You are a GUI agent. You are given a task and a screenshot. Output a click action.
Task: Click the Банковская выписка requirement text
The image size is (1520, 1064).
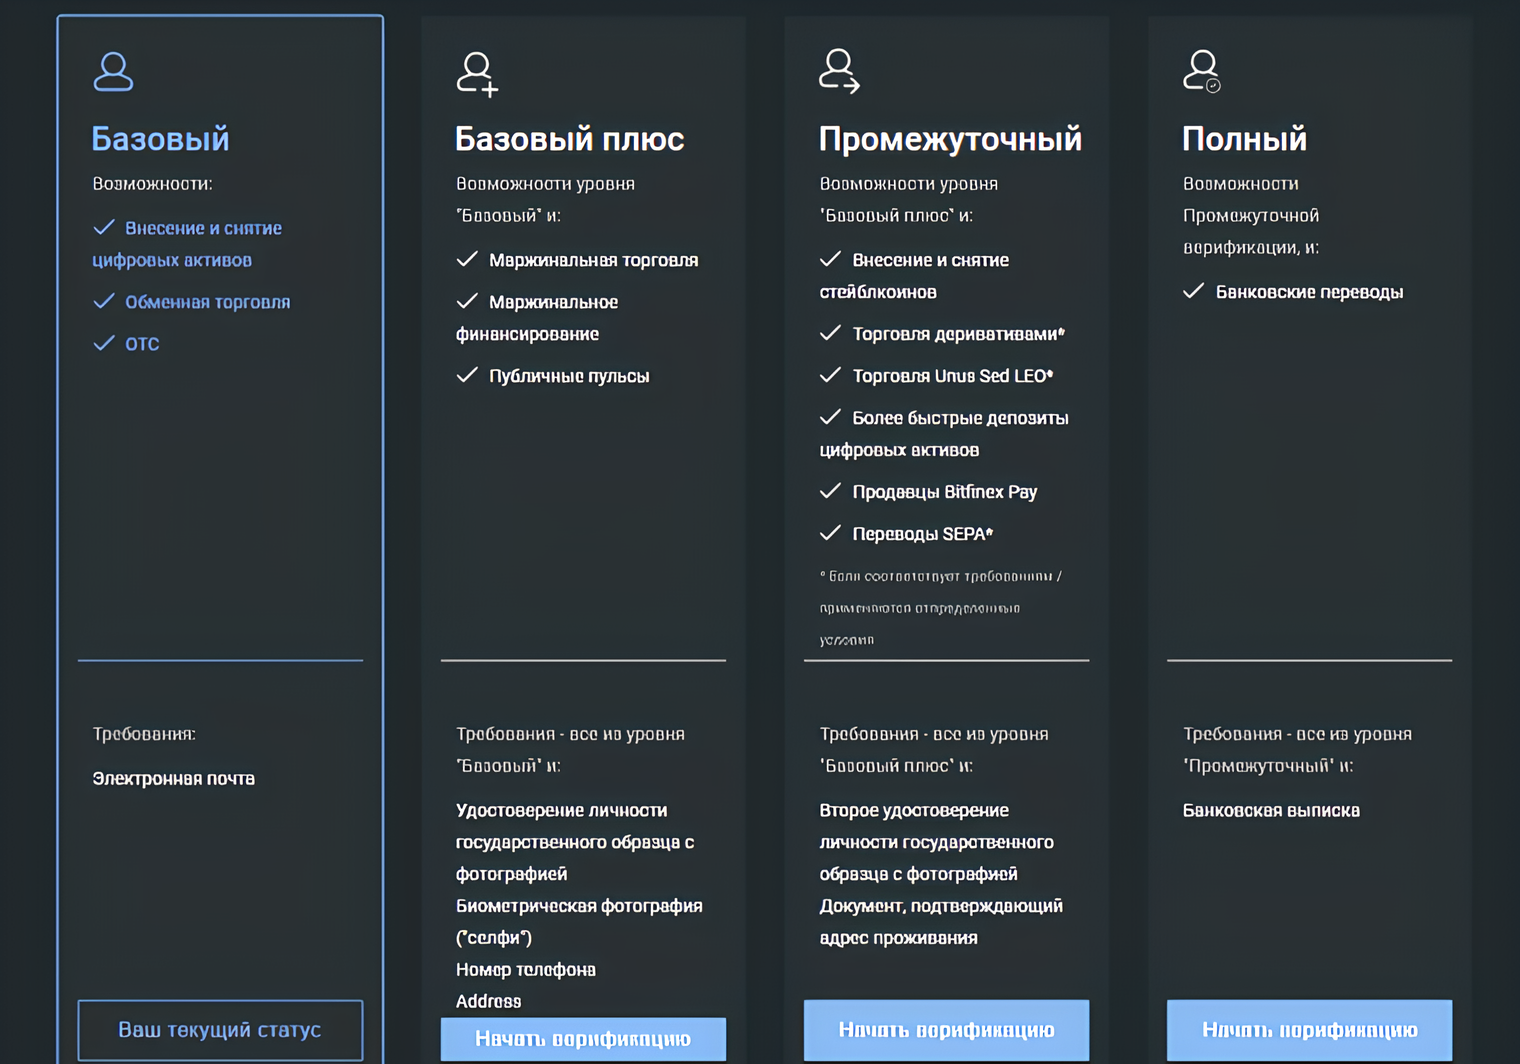tap(1271, 810)
